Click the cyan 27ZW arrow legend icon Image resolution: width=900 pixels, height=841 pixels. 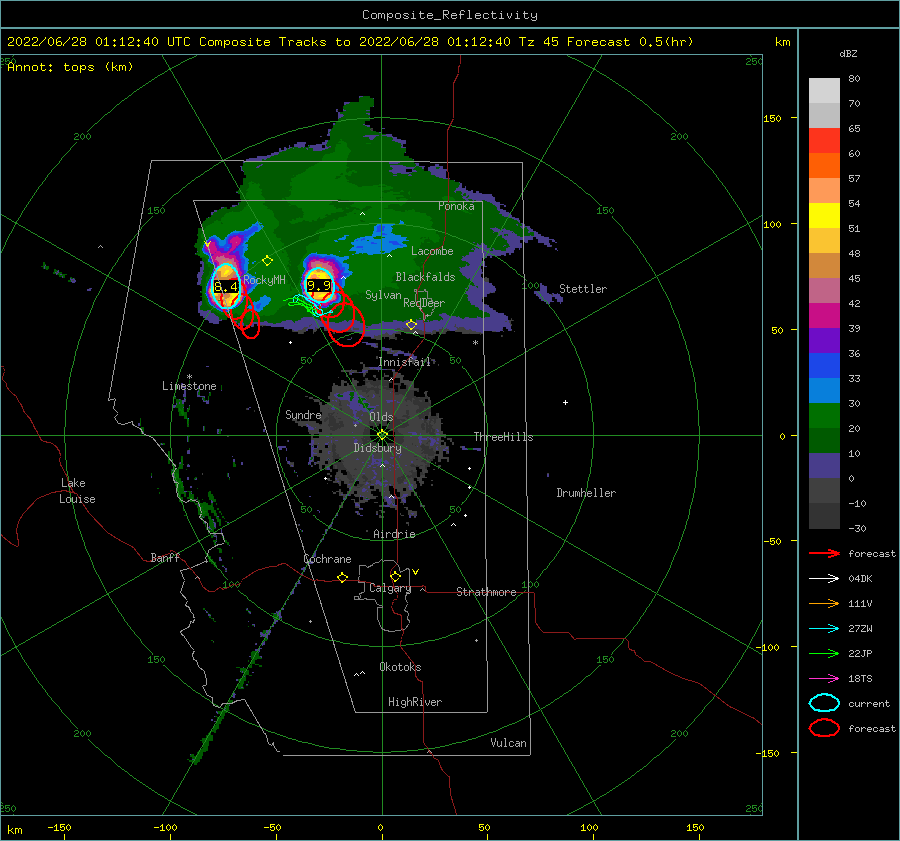[824, 629]
